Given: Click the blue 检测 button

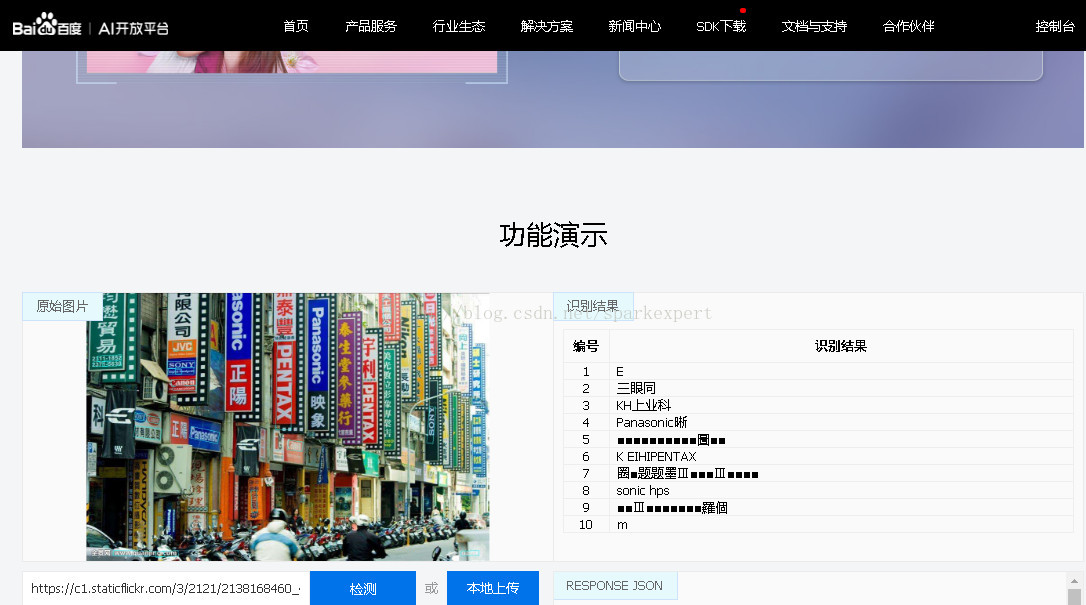Looking at the screenshot, I should click(x=363, y=588).
